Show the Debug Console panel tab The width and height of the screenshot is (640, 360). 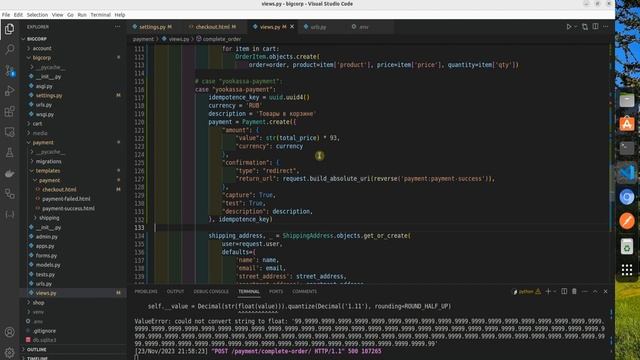click(x=211, y=291)
